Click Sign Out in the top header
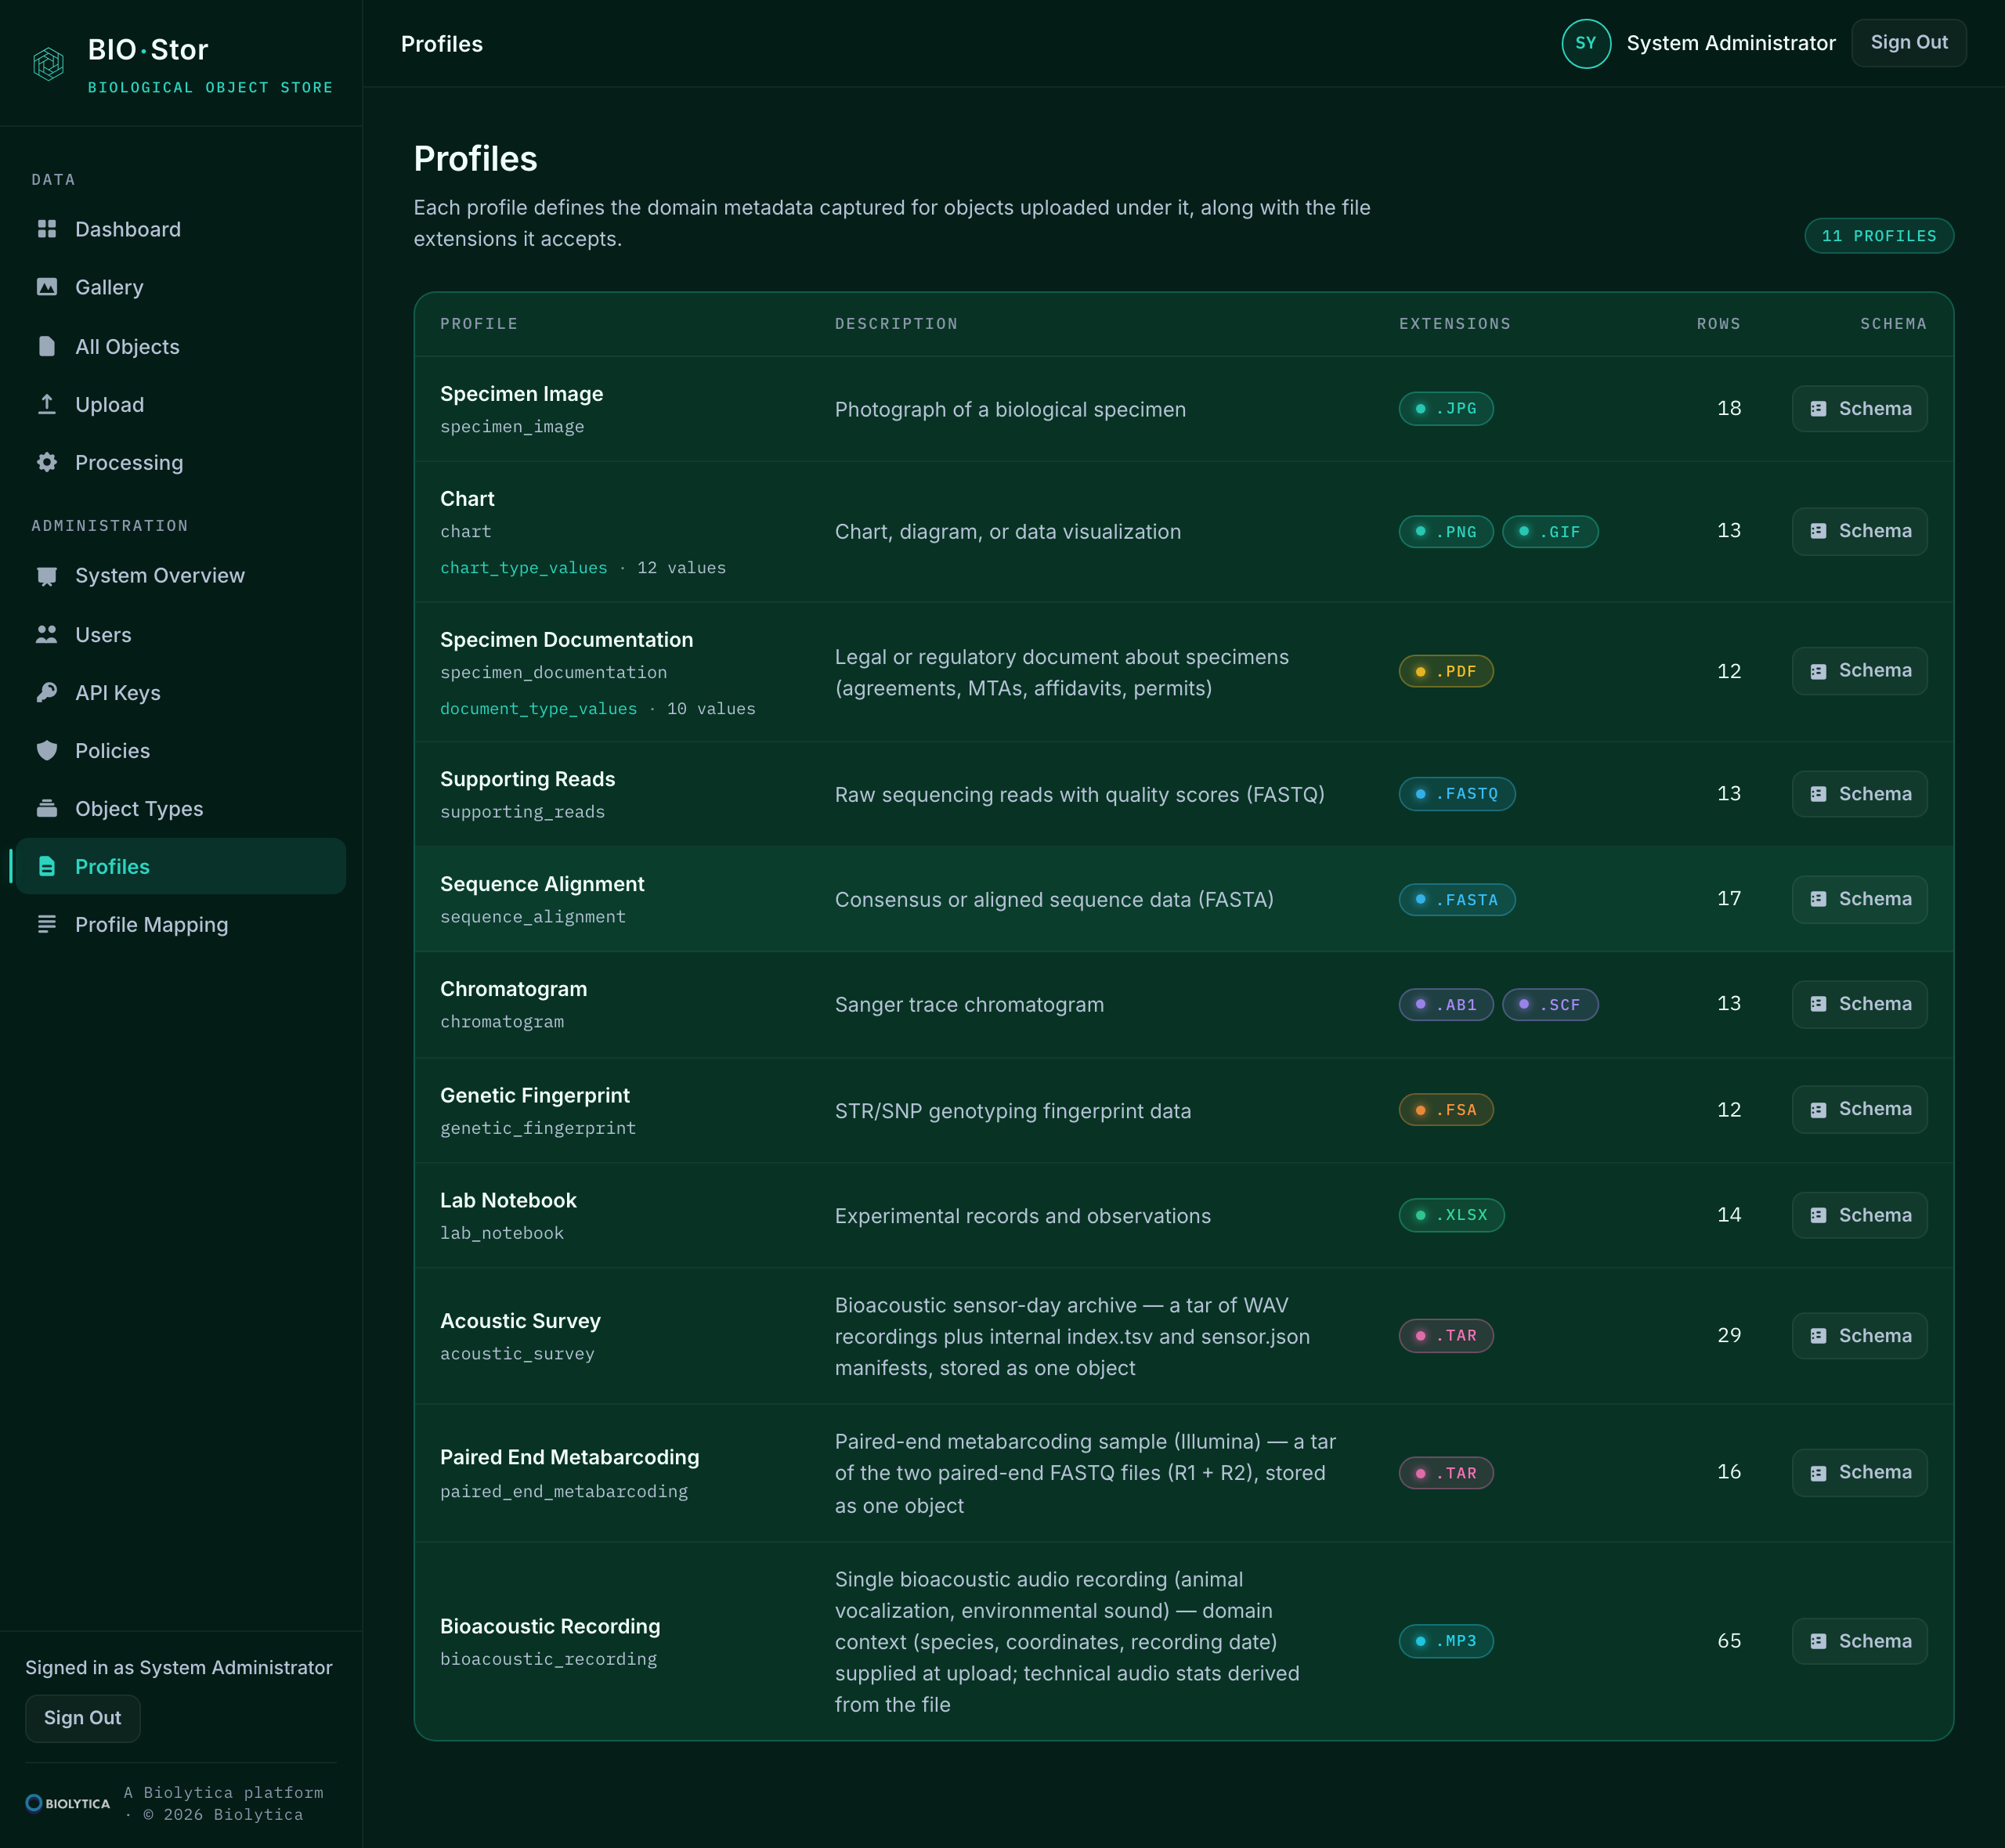Viewport: 2005px width, 1848px height. [1908, 43]
